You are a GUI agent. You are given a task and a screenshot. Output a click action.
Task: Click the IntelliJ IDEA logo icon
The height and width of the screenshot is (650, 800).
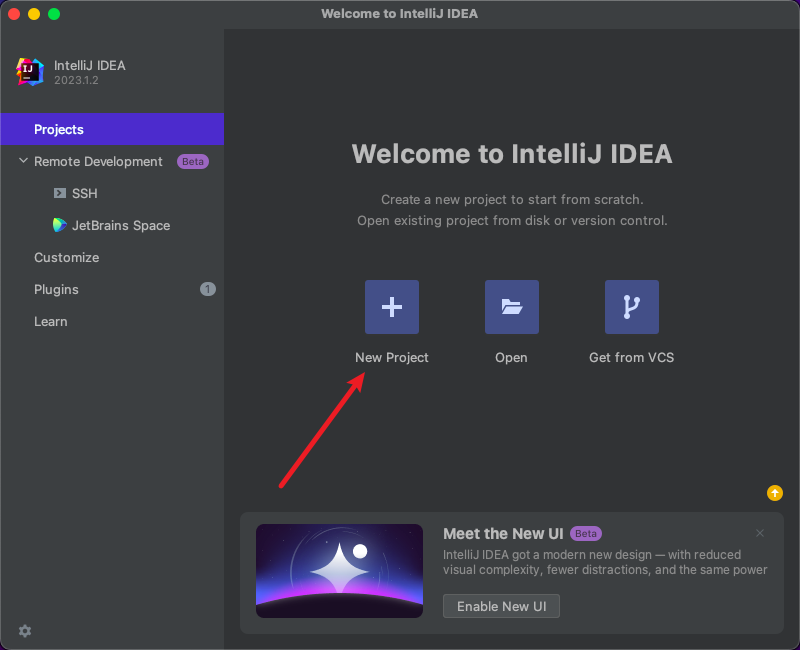tap(30, 71)
